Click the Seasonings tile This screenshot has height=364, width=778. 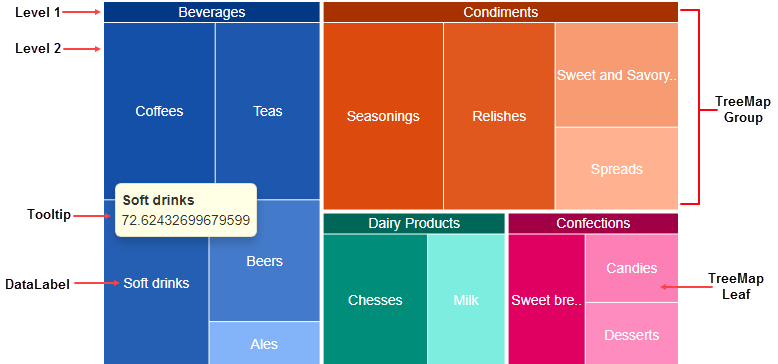383,116
